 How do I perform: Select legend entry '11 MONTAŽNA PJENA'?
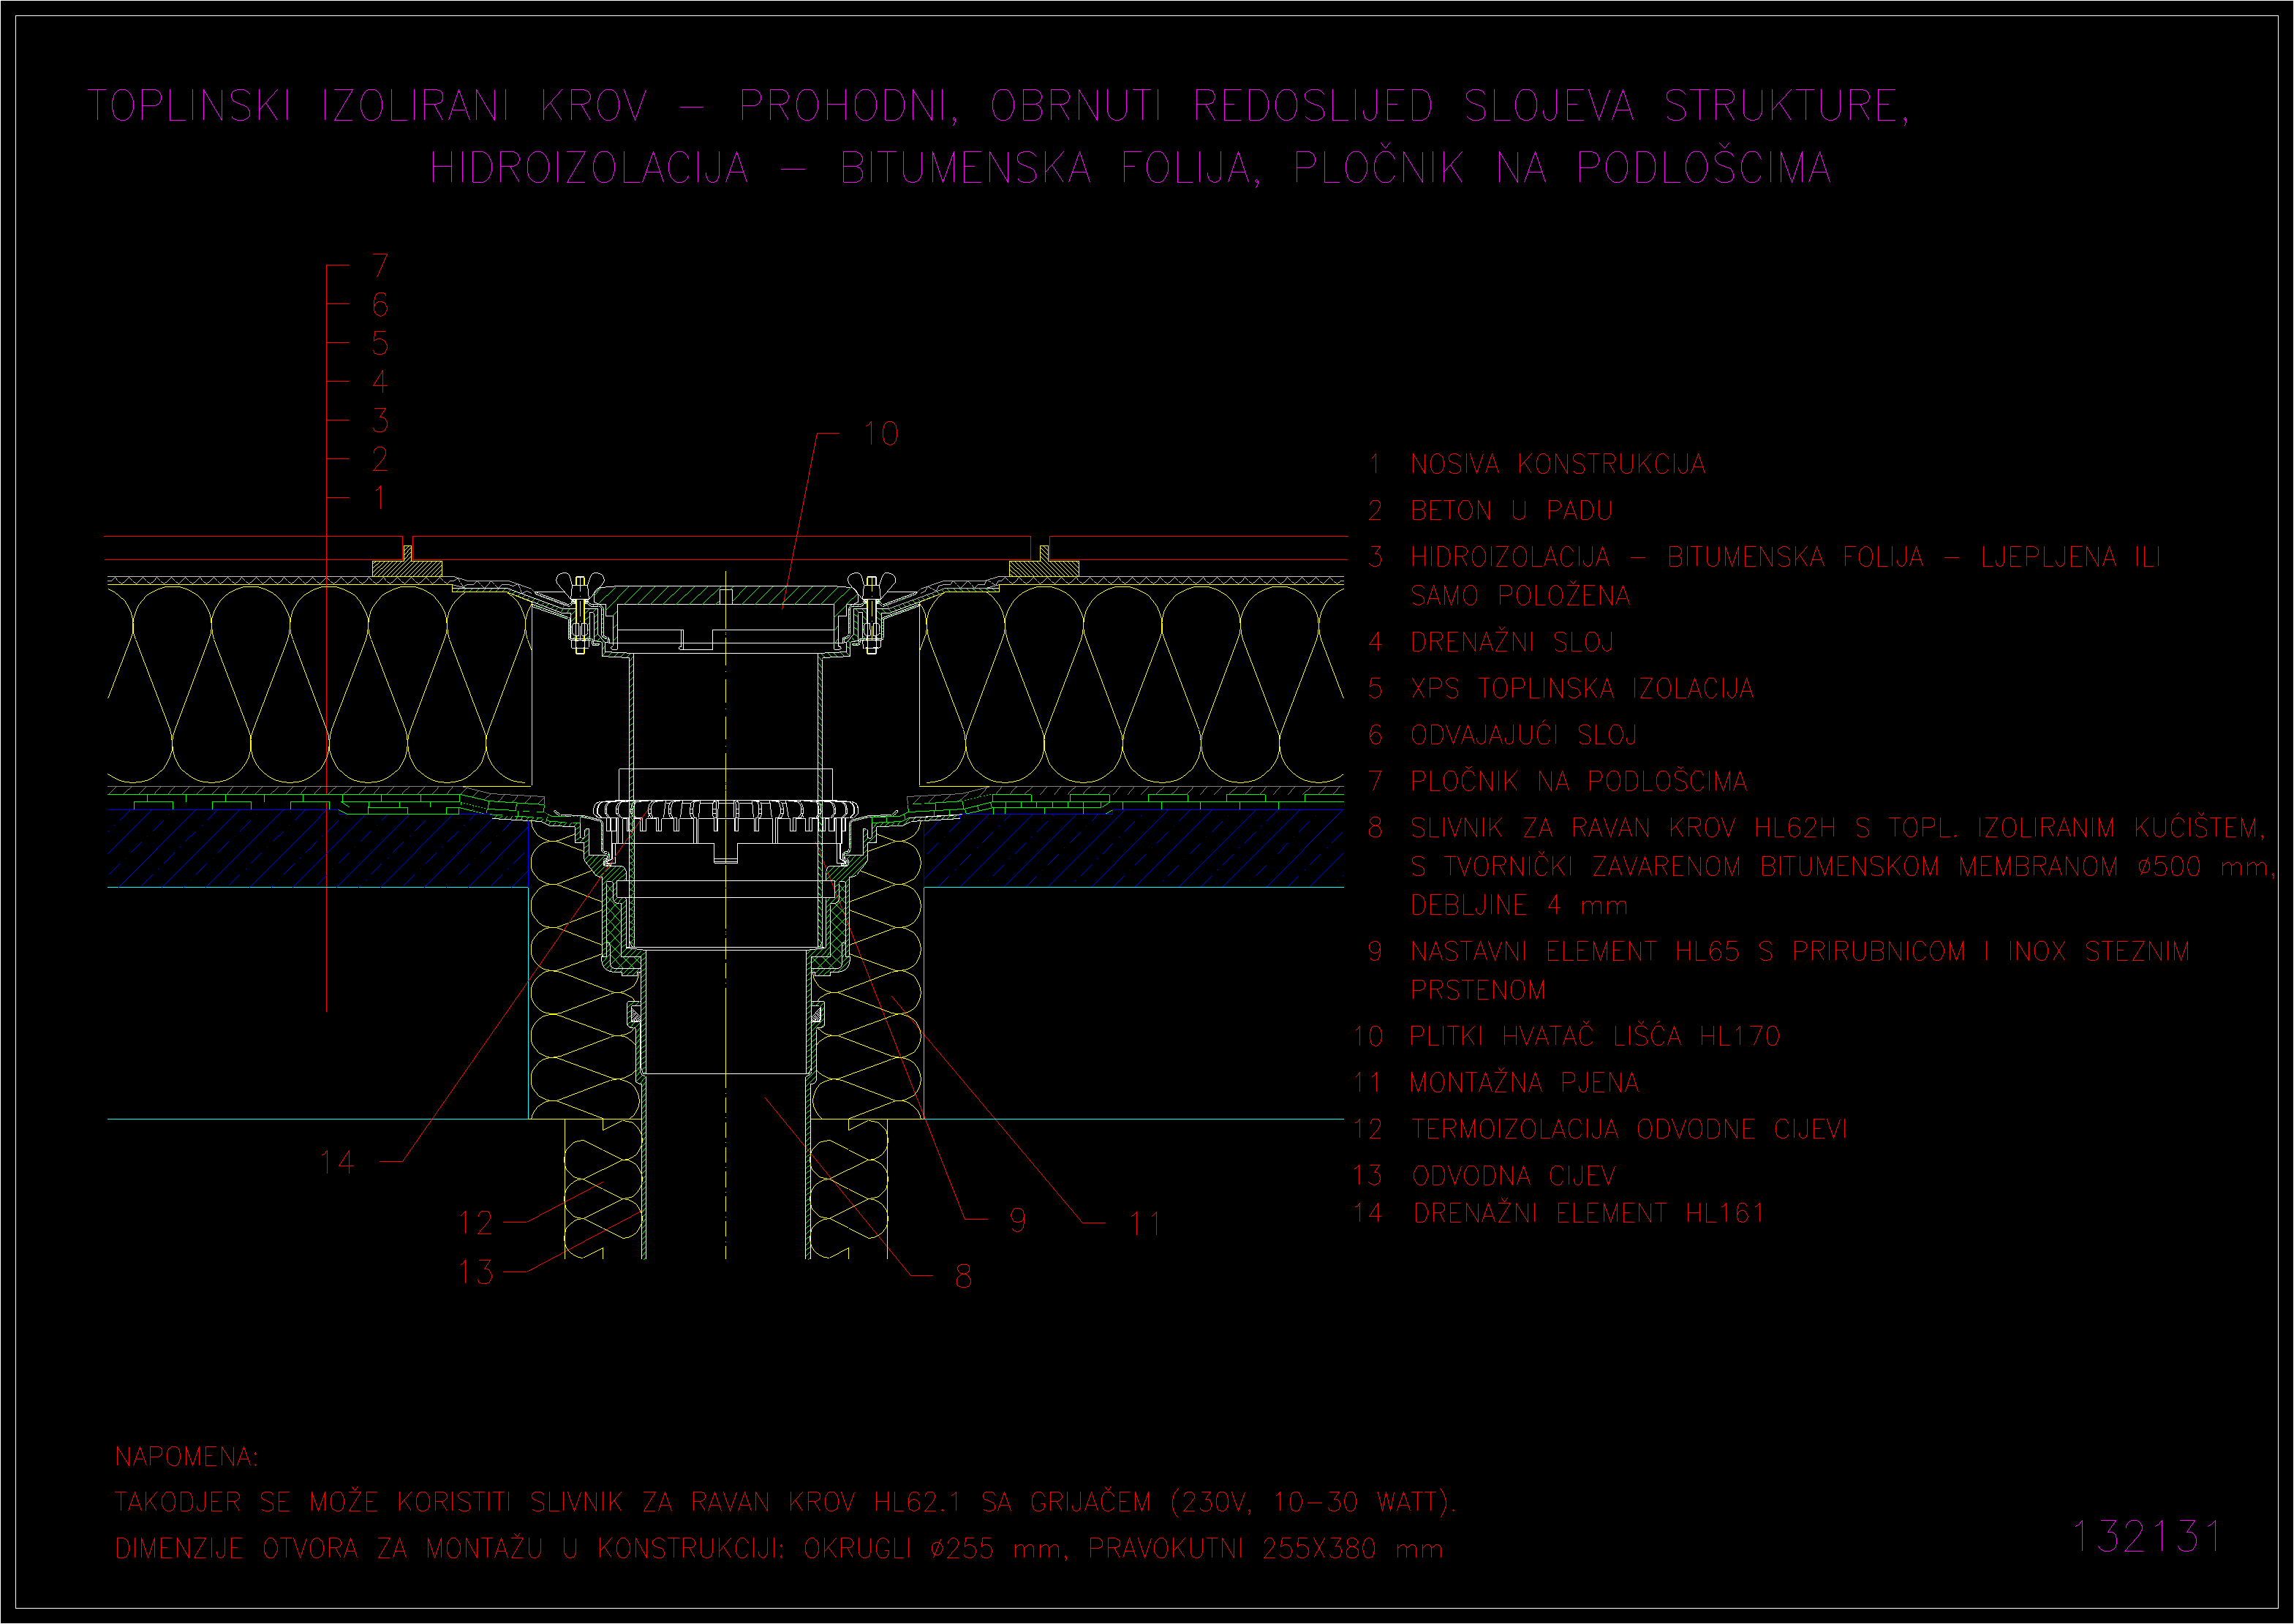click(x=1496, y=1083)
